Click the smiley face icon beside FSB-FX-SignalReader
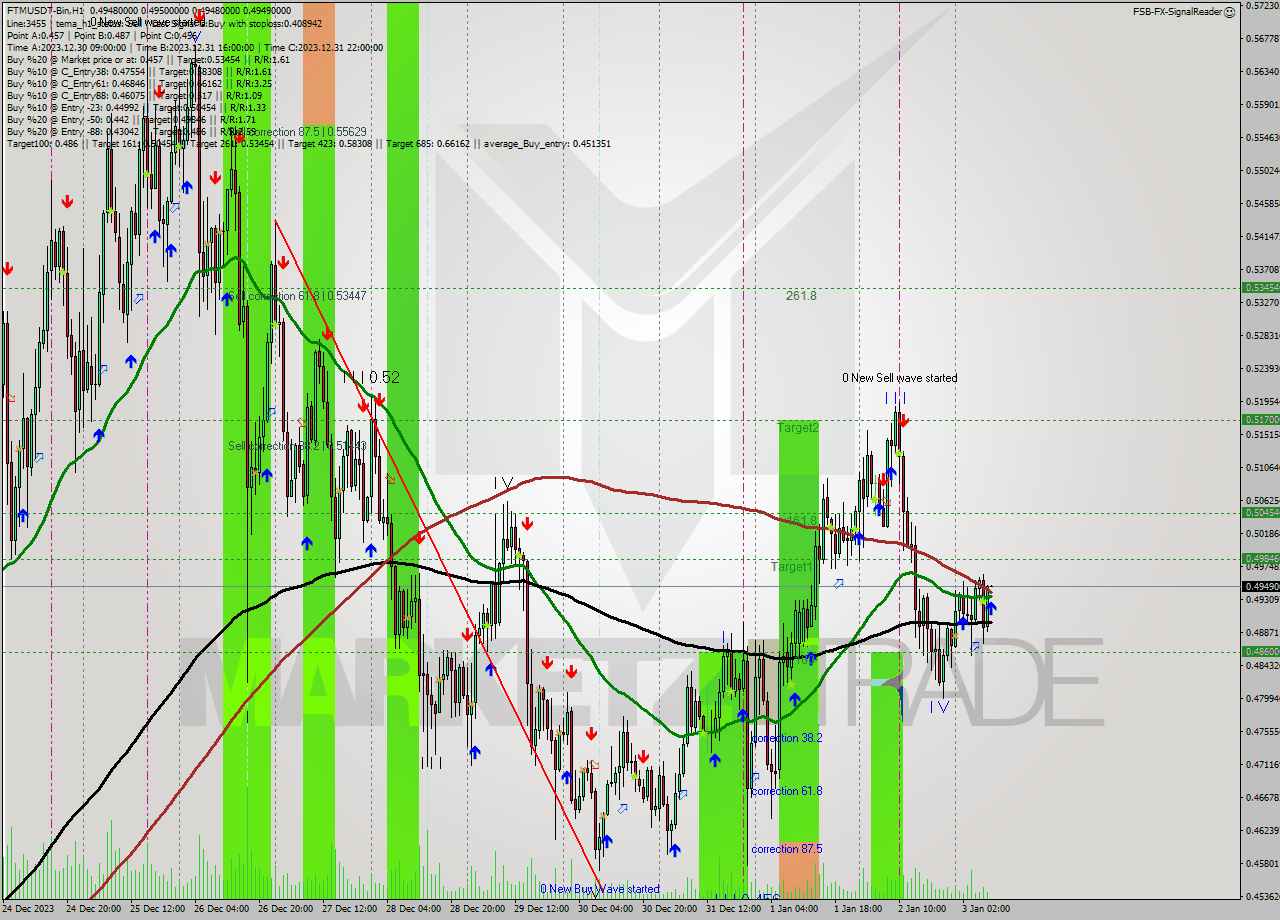1280x920 pixels. tap(1229, 12)
